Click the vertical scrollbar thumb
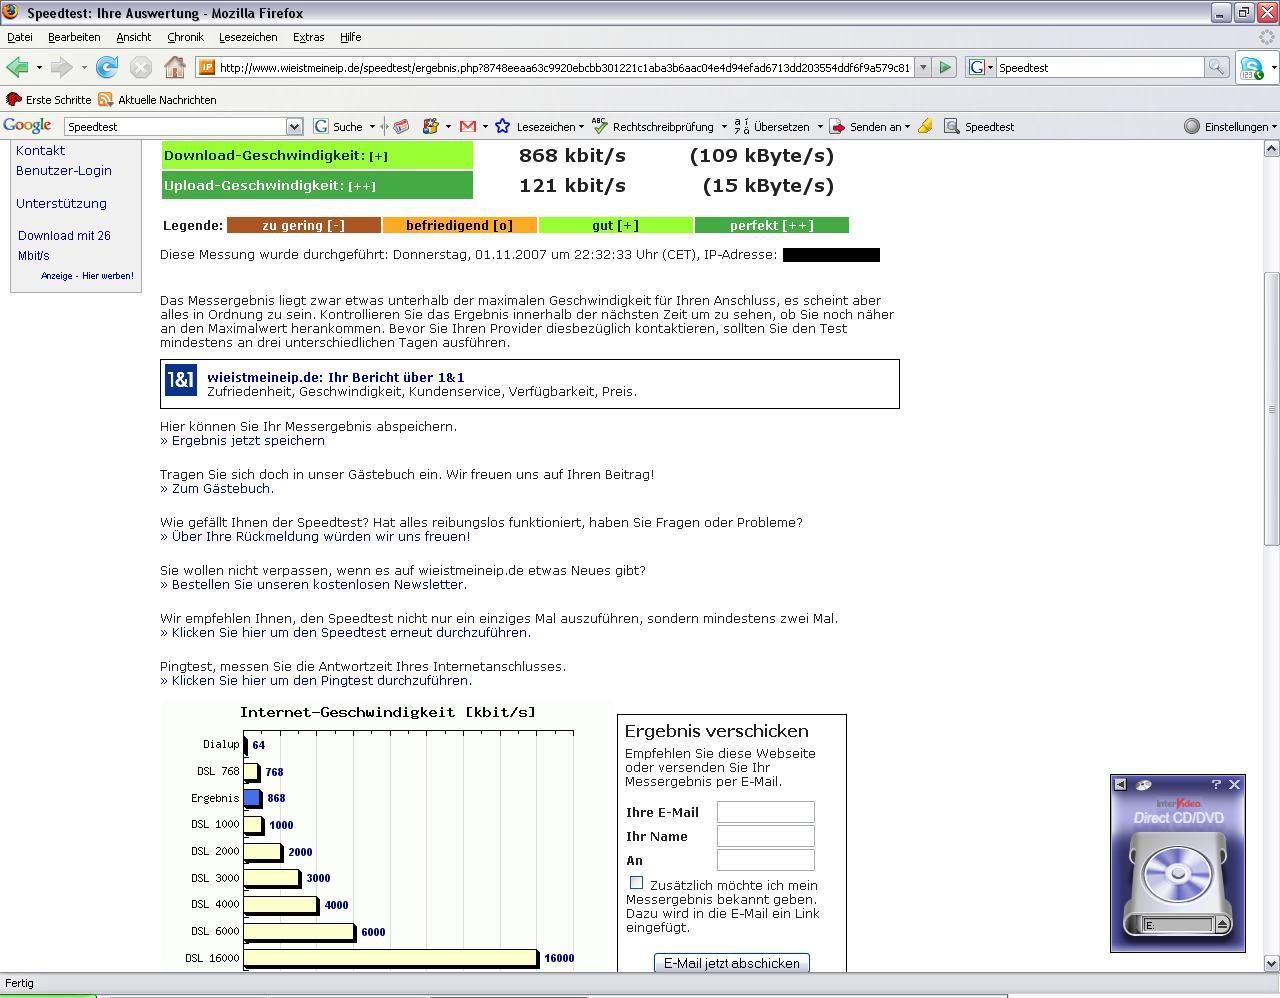 click(1272, 409)
